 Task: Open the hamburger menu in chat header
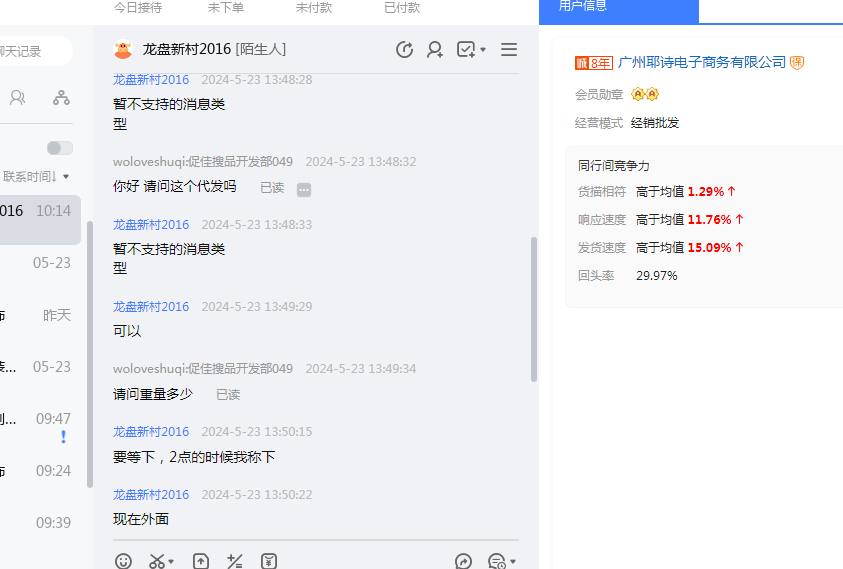point(509,49)
